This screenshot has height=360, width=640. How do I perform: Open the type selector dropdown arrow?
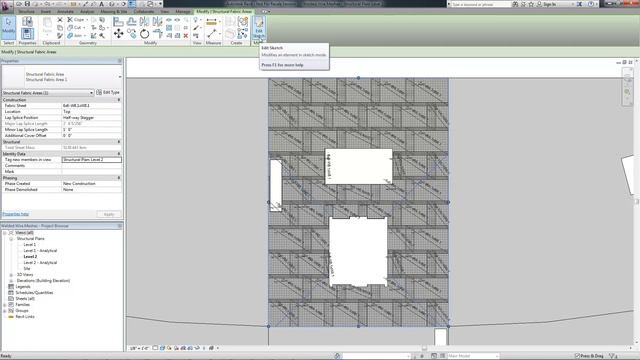tap(120, 77)
